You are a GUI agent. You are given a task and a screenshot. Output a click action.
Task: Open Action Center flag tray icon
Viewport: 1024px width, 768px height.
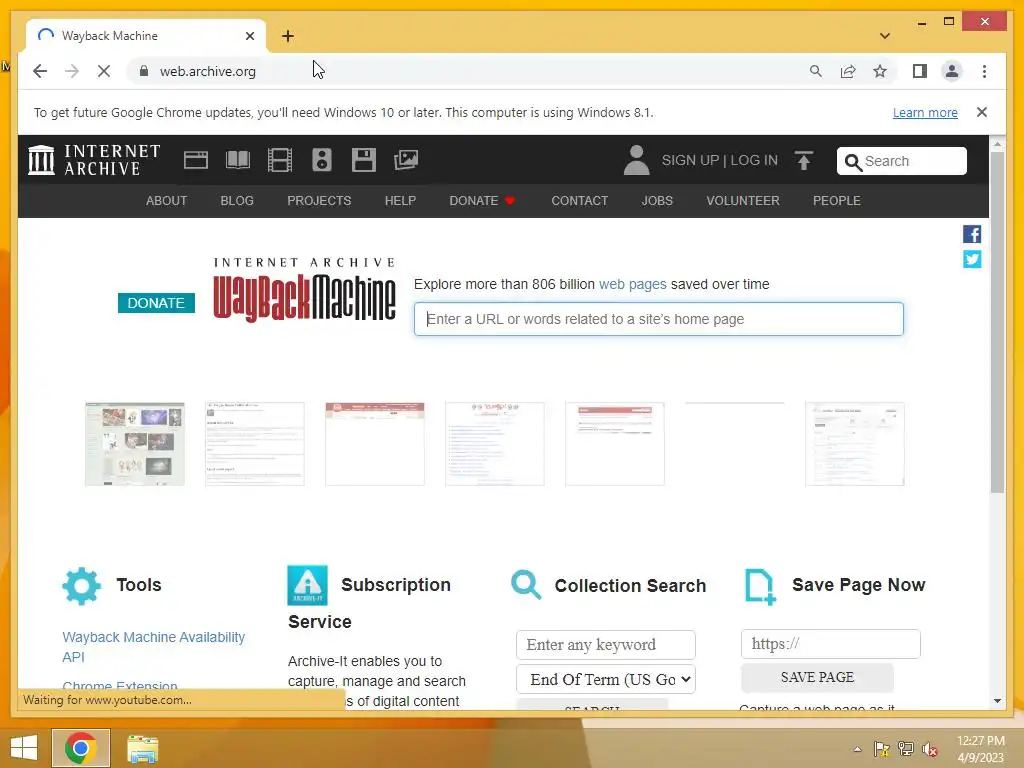(882, 749)
